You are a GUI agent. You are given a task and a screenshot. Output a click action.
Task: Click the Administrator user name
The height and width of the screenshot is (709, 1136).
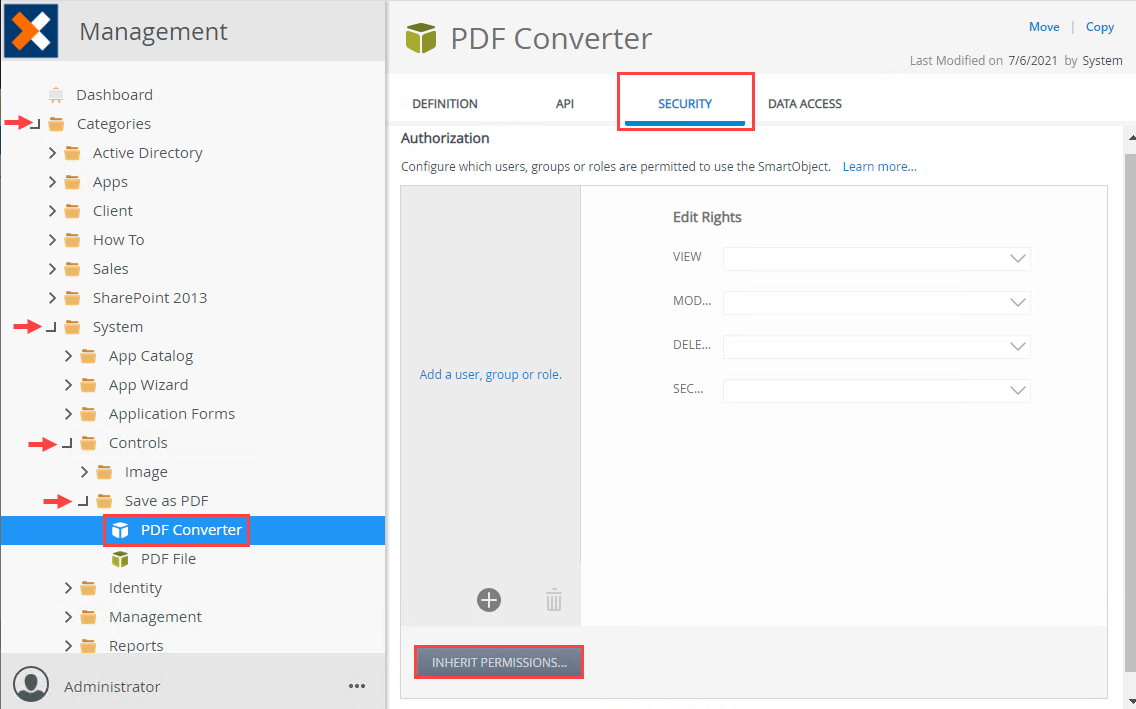[112, 687]
